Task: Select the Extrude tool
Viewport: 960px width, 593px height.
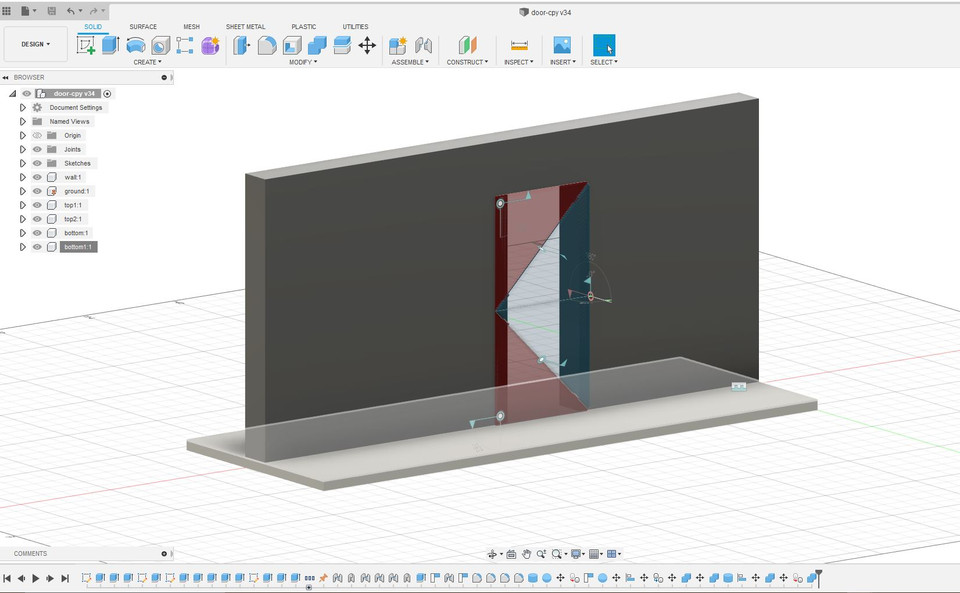Action: [109, 44]
